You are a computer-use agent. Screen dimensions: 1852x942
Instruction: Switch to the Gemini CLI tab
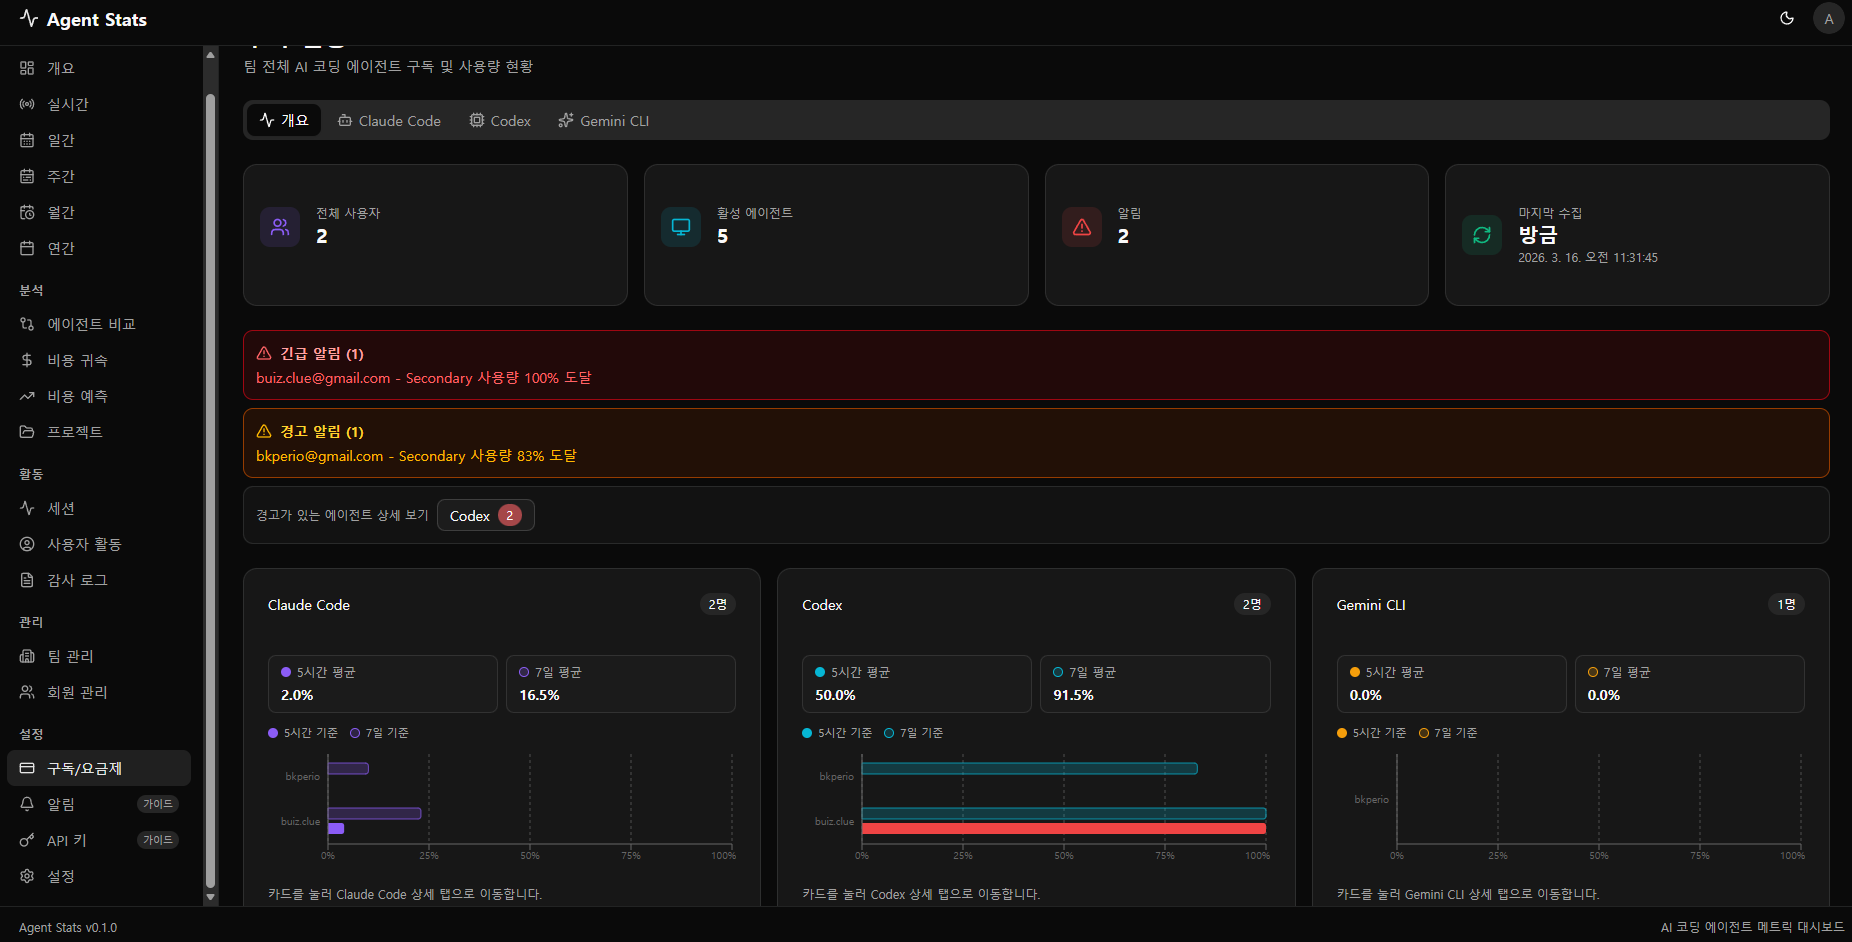click(x=603, y=121)
